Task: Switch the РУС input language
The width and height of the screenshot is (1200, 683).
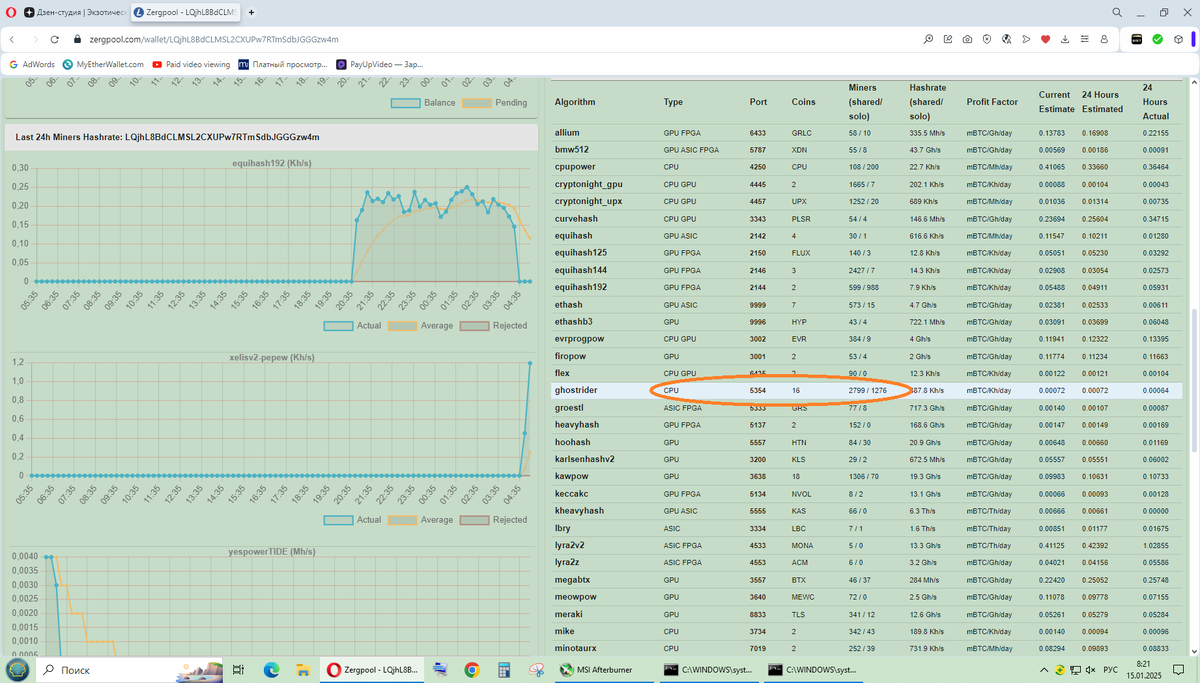Action: [x=1110, y=669]
